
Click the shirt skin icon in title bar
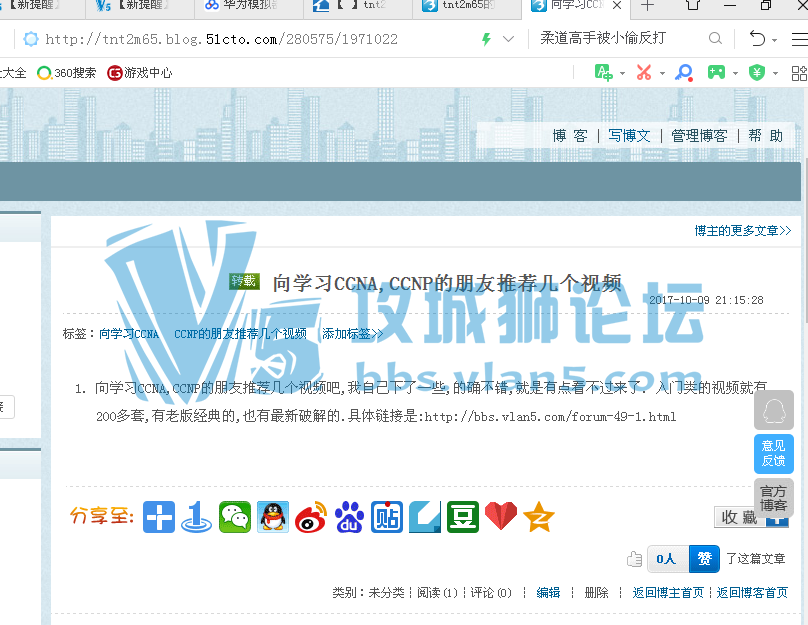(x=693, y=5)
